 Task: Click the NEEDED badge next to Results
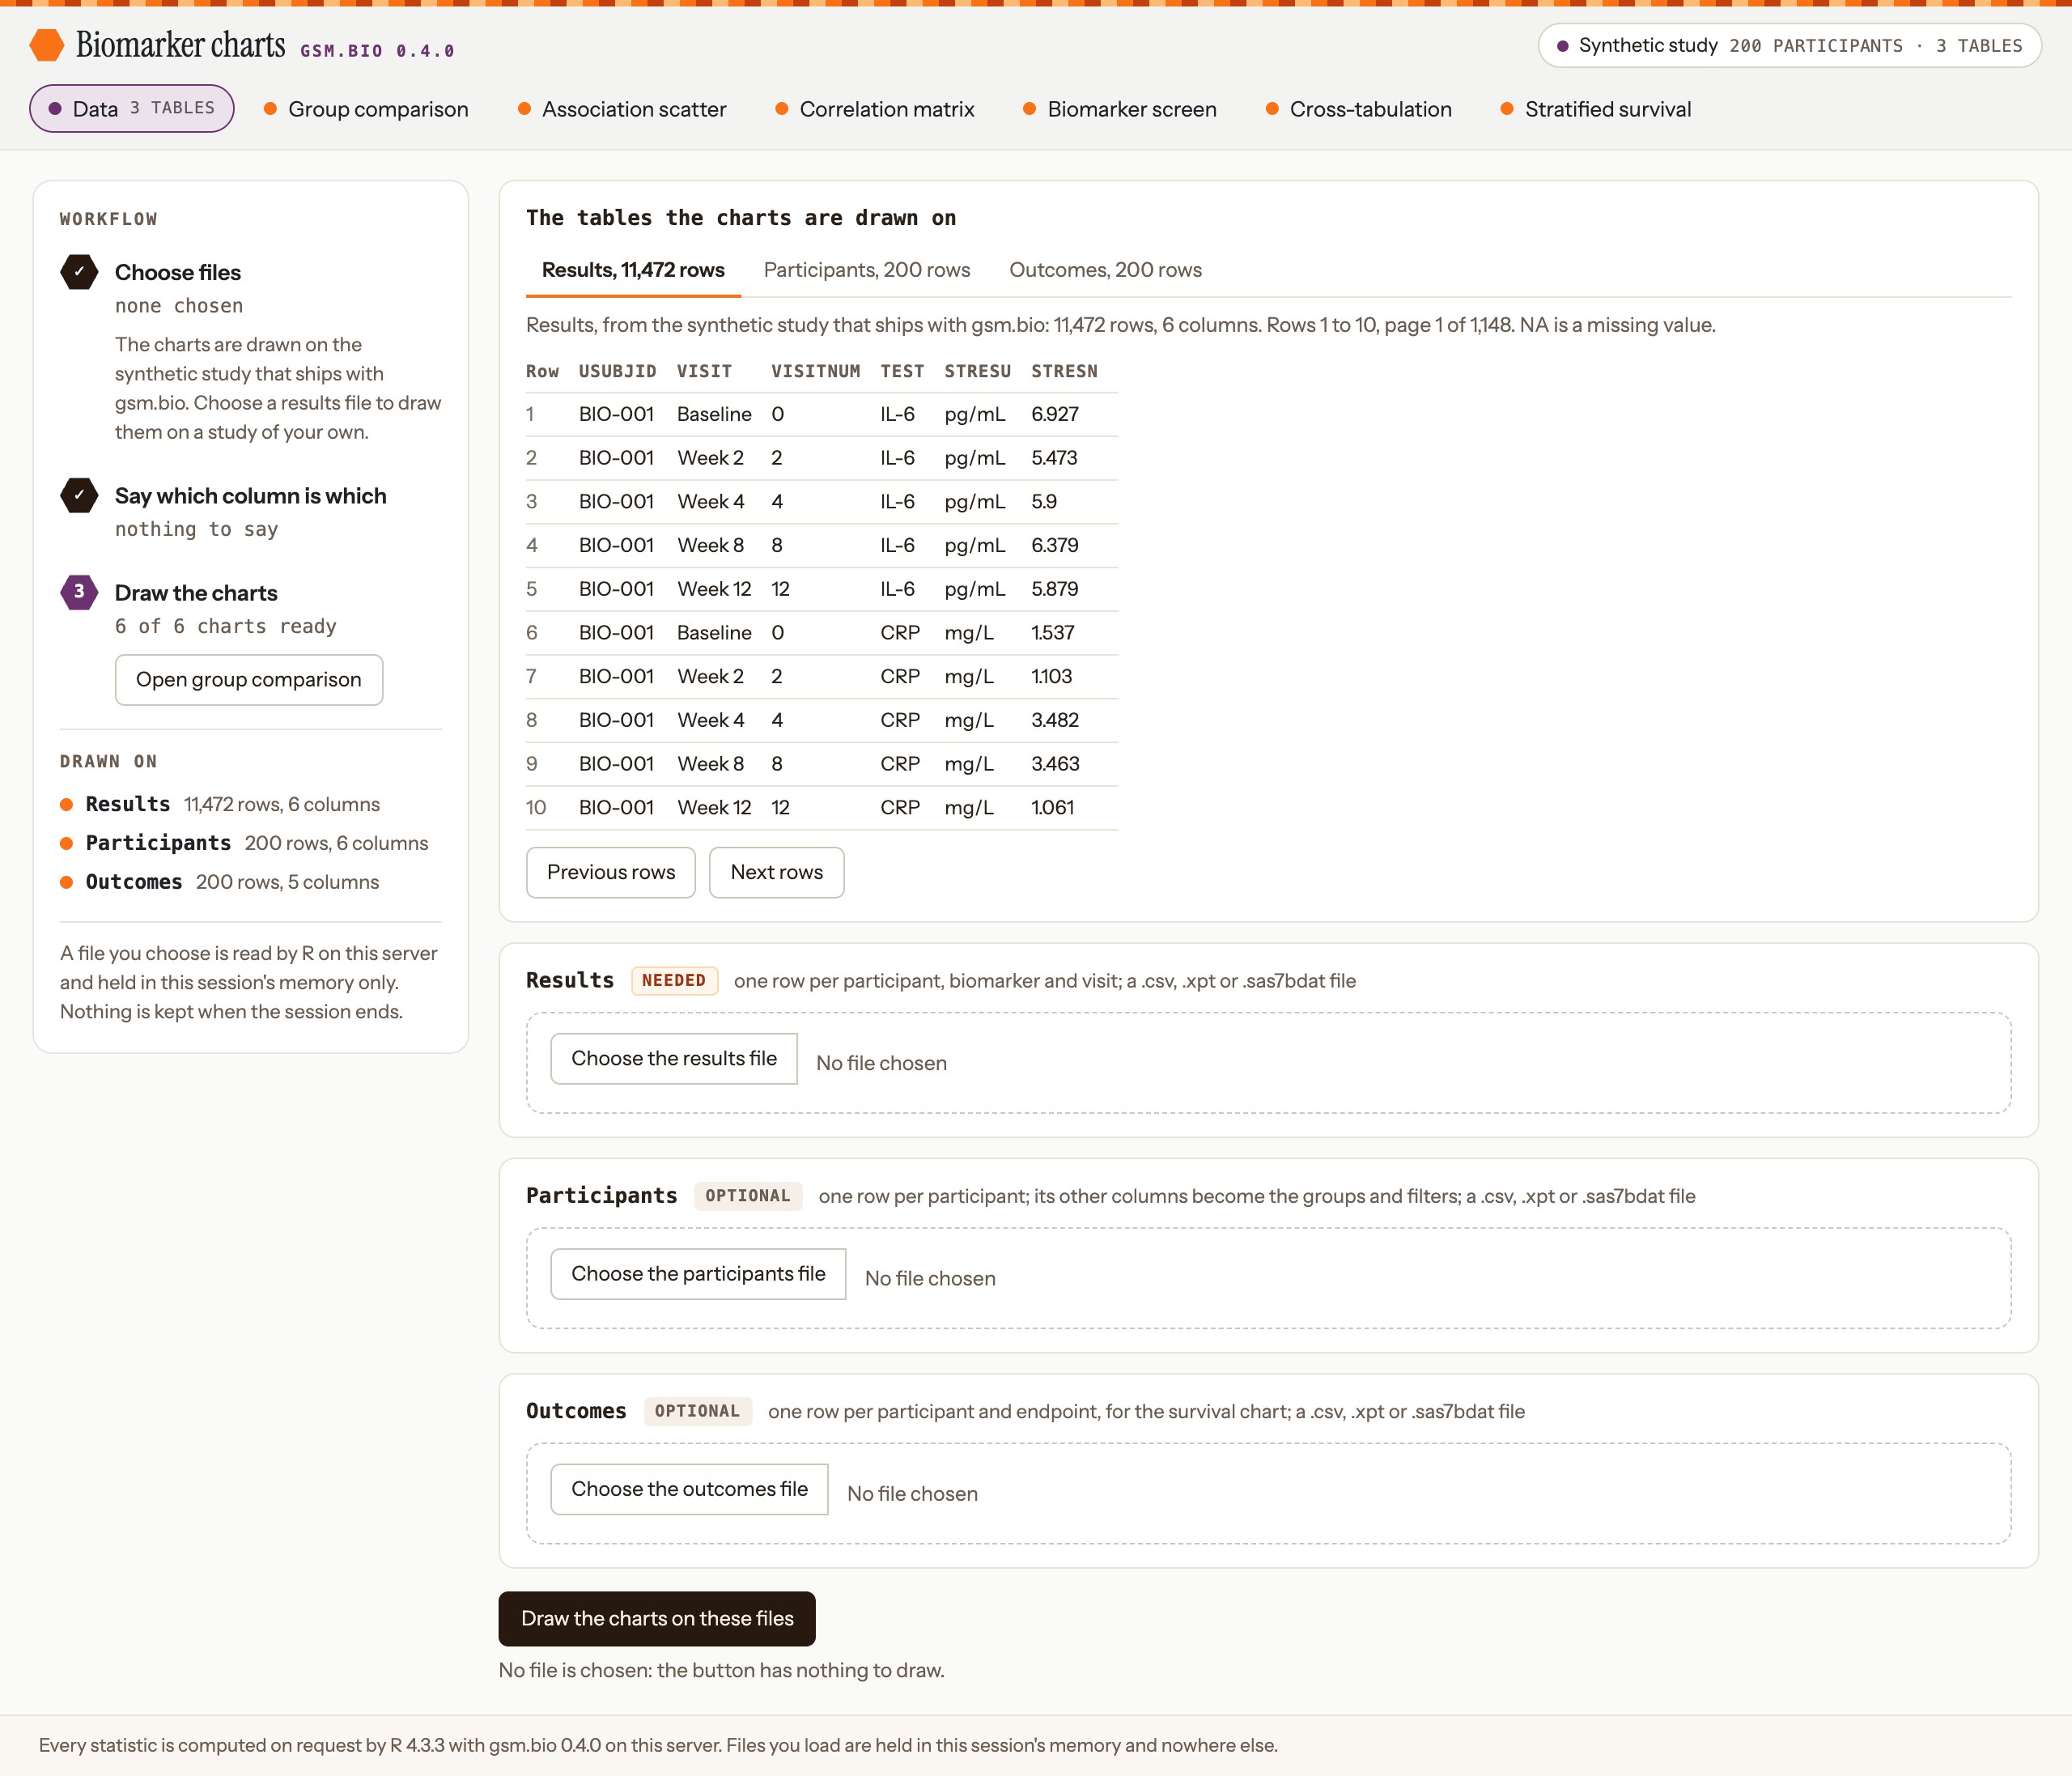pos(673,980)
